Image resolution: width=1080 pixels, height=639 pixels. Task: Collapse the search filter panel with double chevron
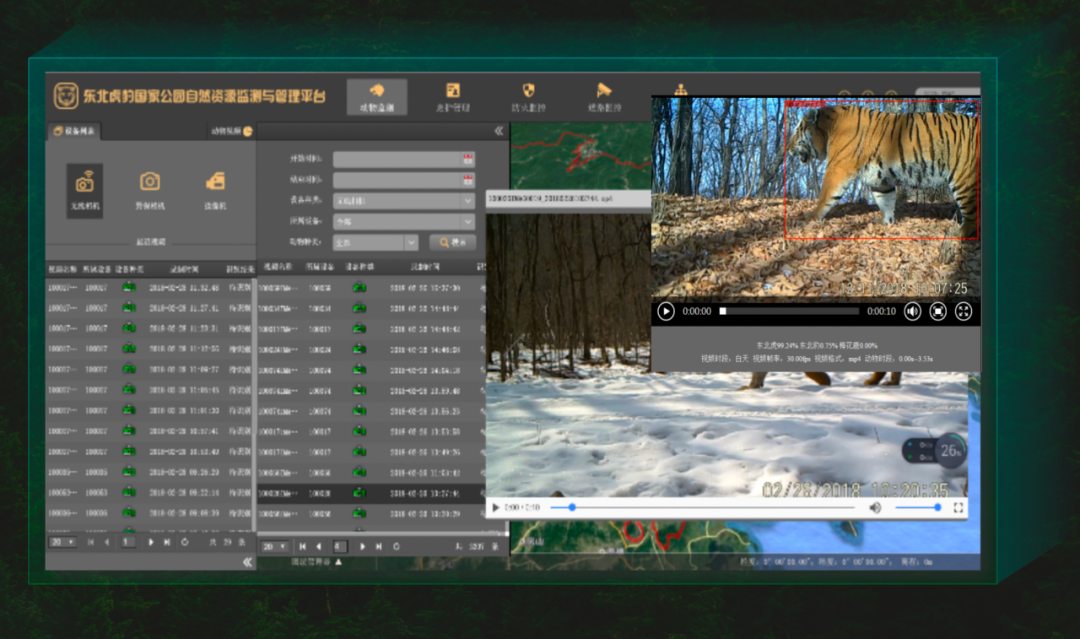[x=499, y=131]
